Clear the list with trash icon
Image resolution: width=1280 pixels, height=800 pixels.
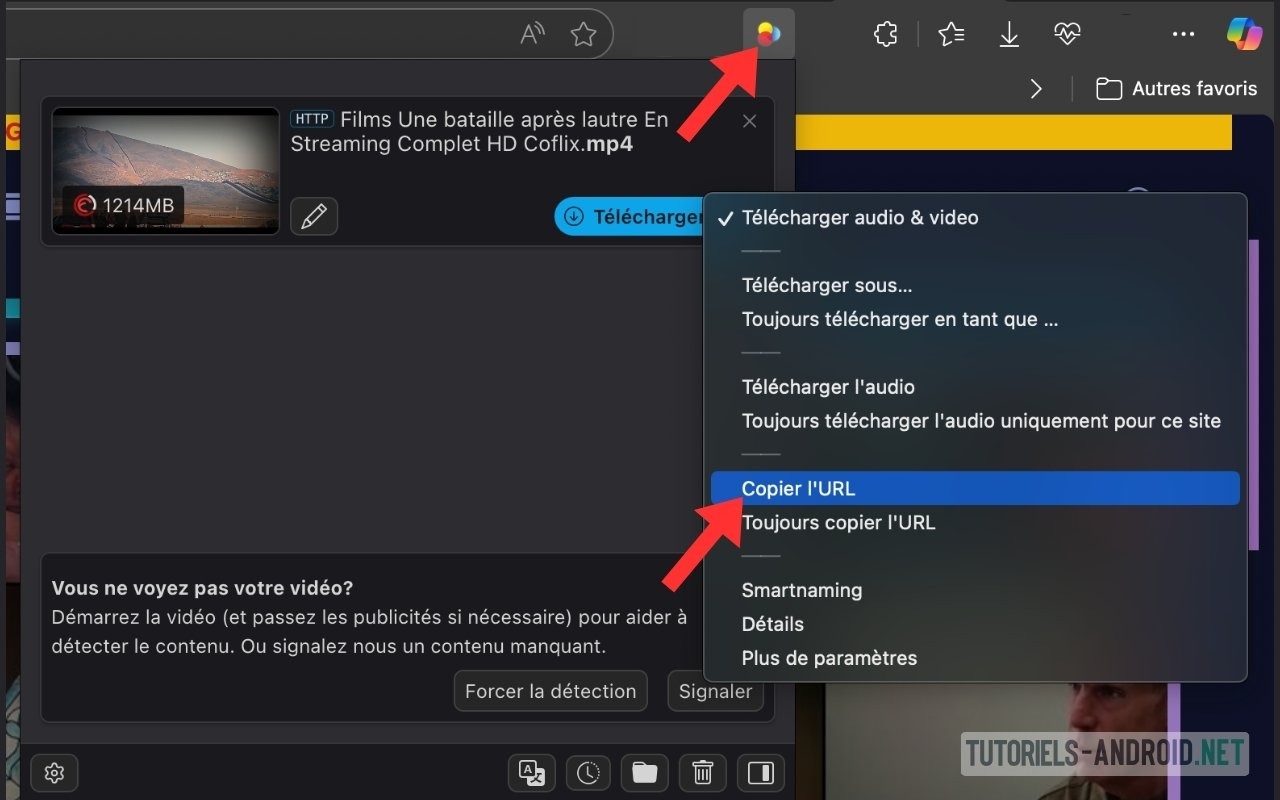(703, 773)
